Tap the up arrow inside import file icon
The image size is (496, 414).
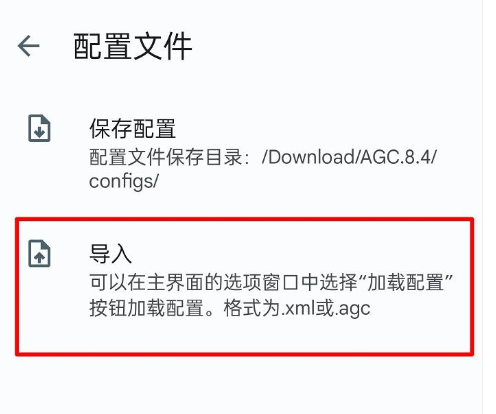pyautogui.click(x=39, y=257)
